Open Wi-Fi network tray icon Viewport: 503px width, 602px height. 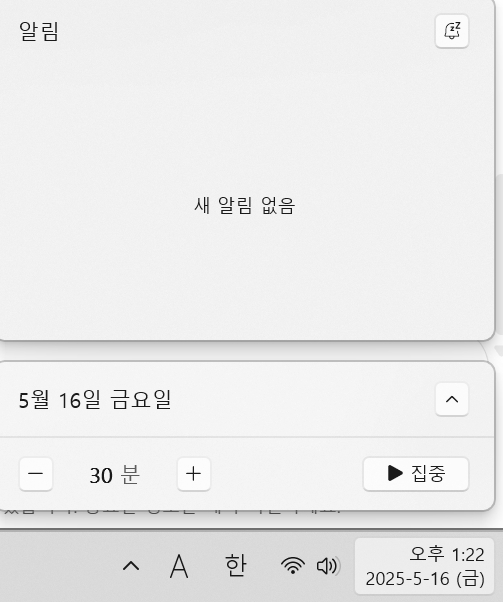coord(293,566)
